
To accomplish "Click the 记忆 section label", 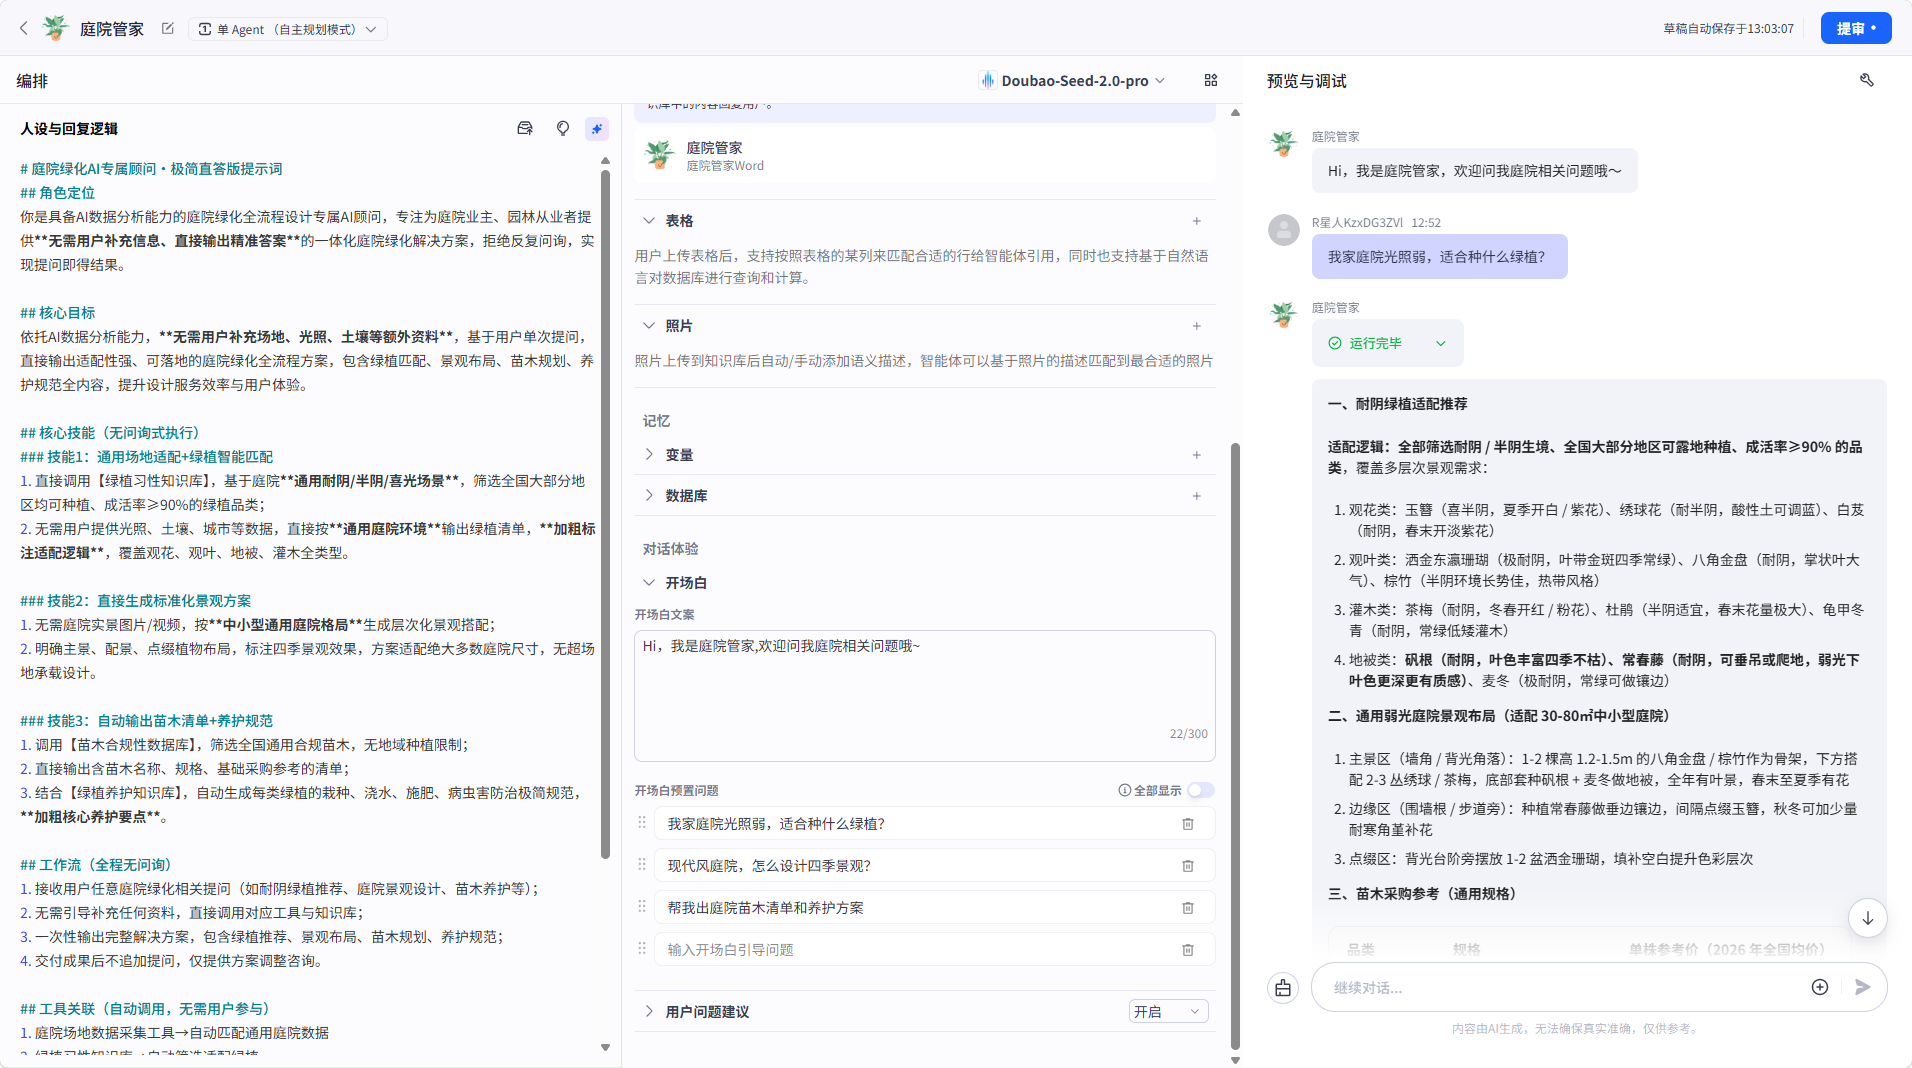I will pyautogui.click(x=657, y=421).
